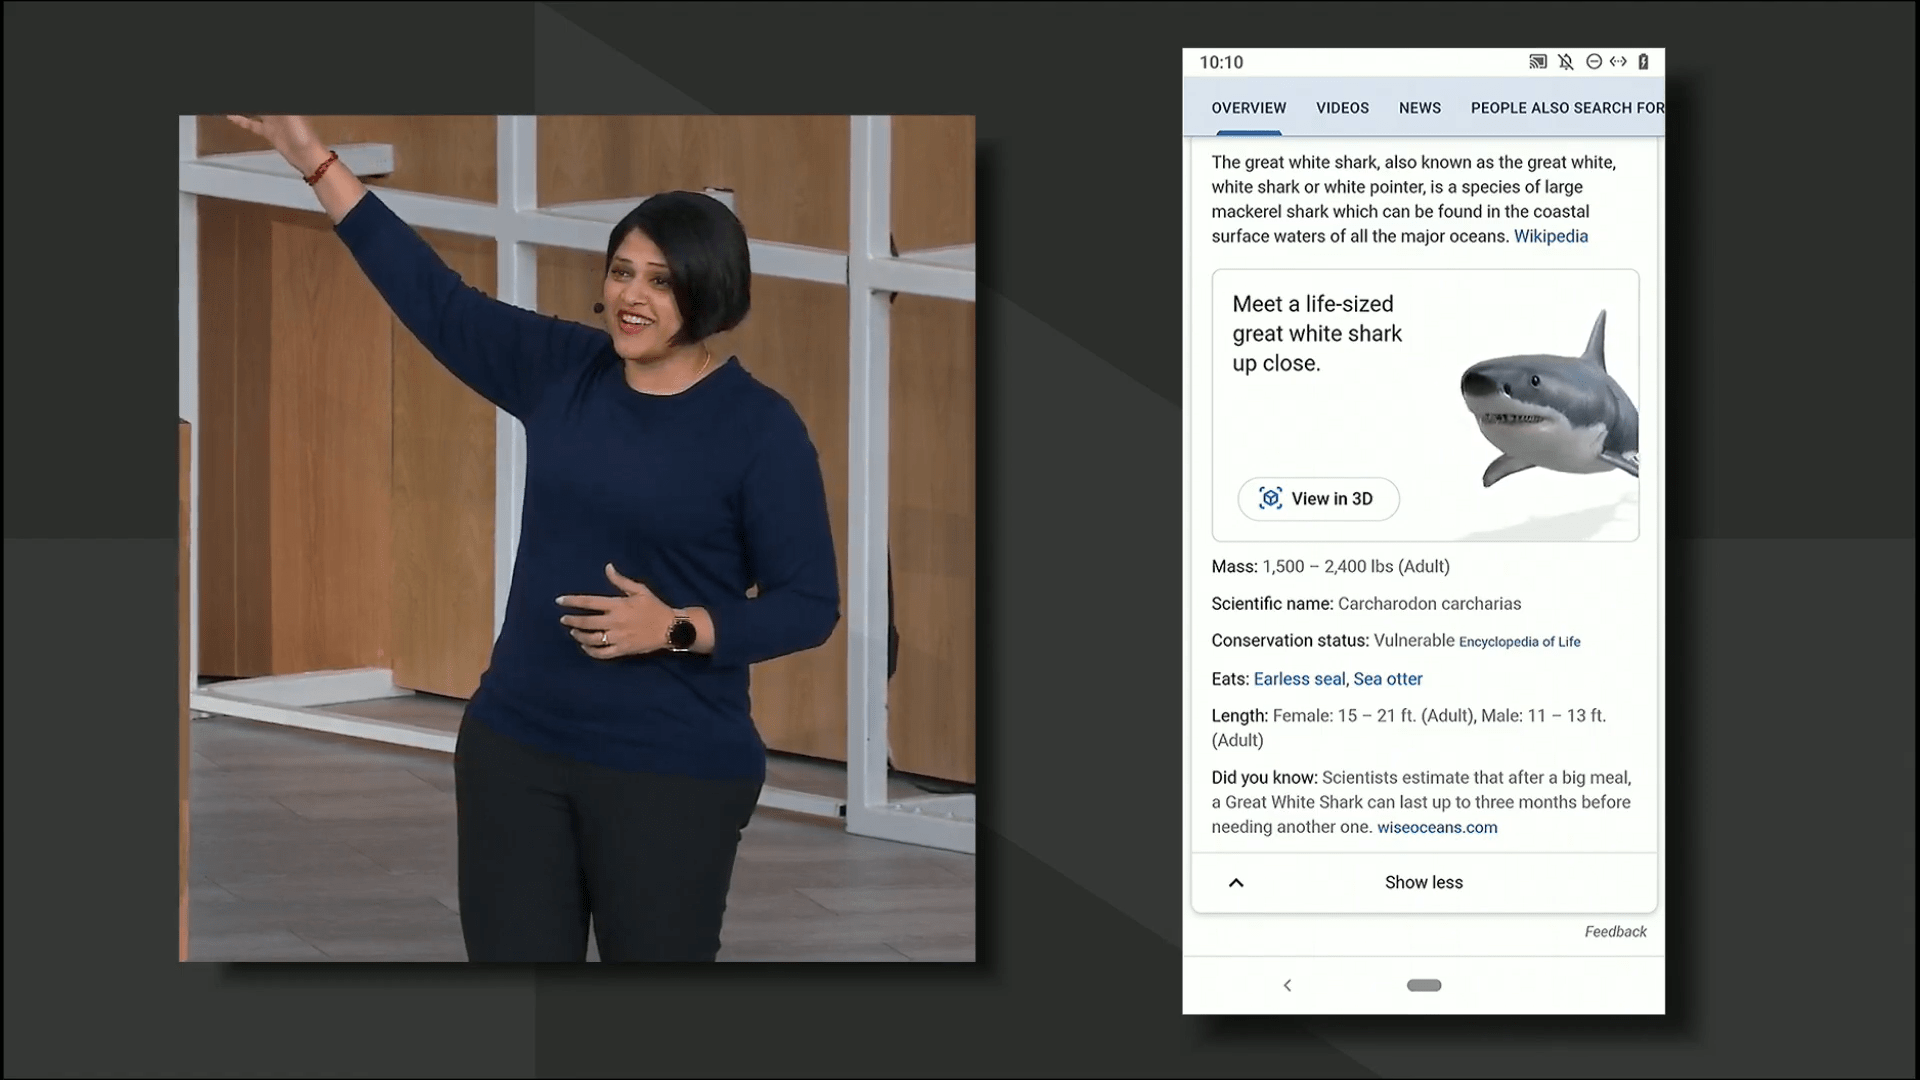Tap the cast icon in status bar
The width and height of the screenshot is (1920, 1080).
tap(1537, 62)
